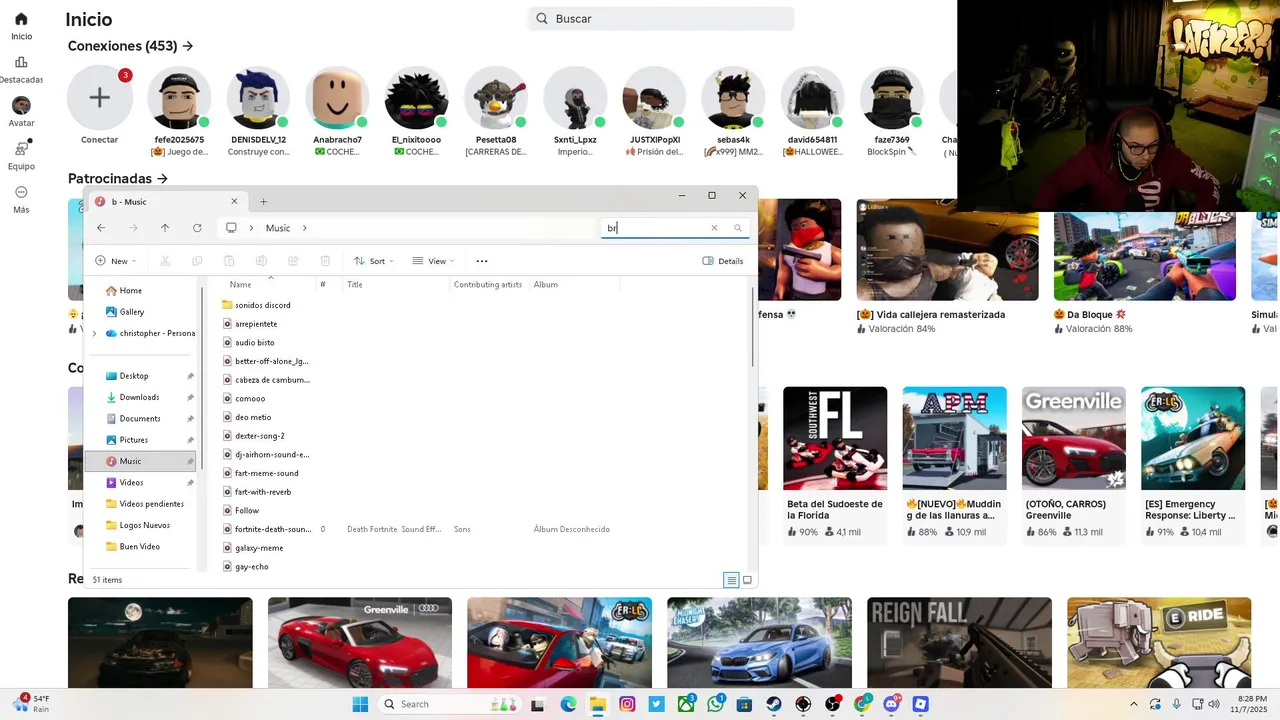This screenshot has height=720, width=1280.
Task: Open the Patrocinadas section link
Action: point(117,178)
